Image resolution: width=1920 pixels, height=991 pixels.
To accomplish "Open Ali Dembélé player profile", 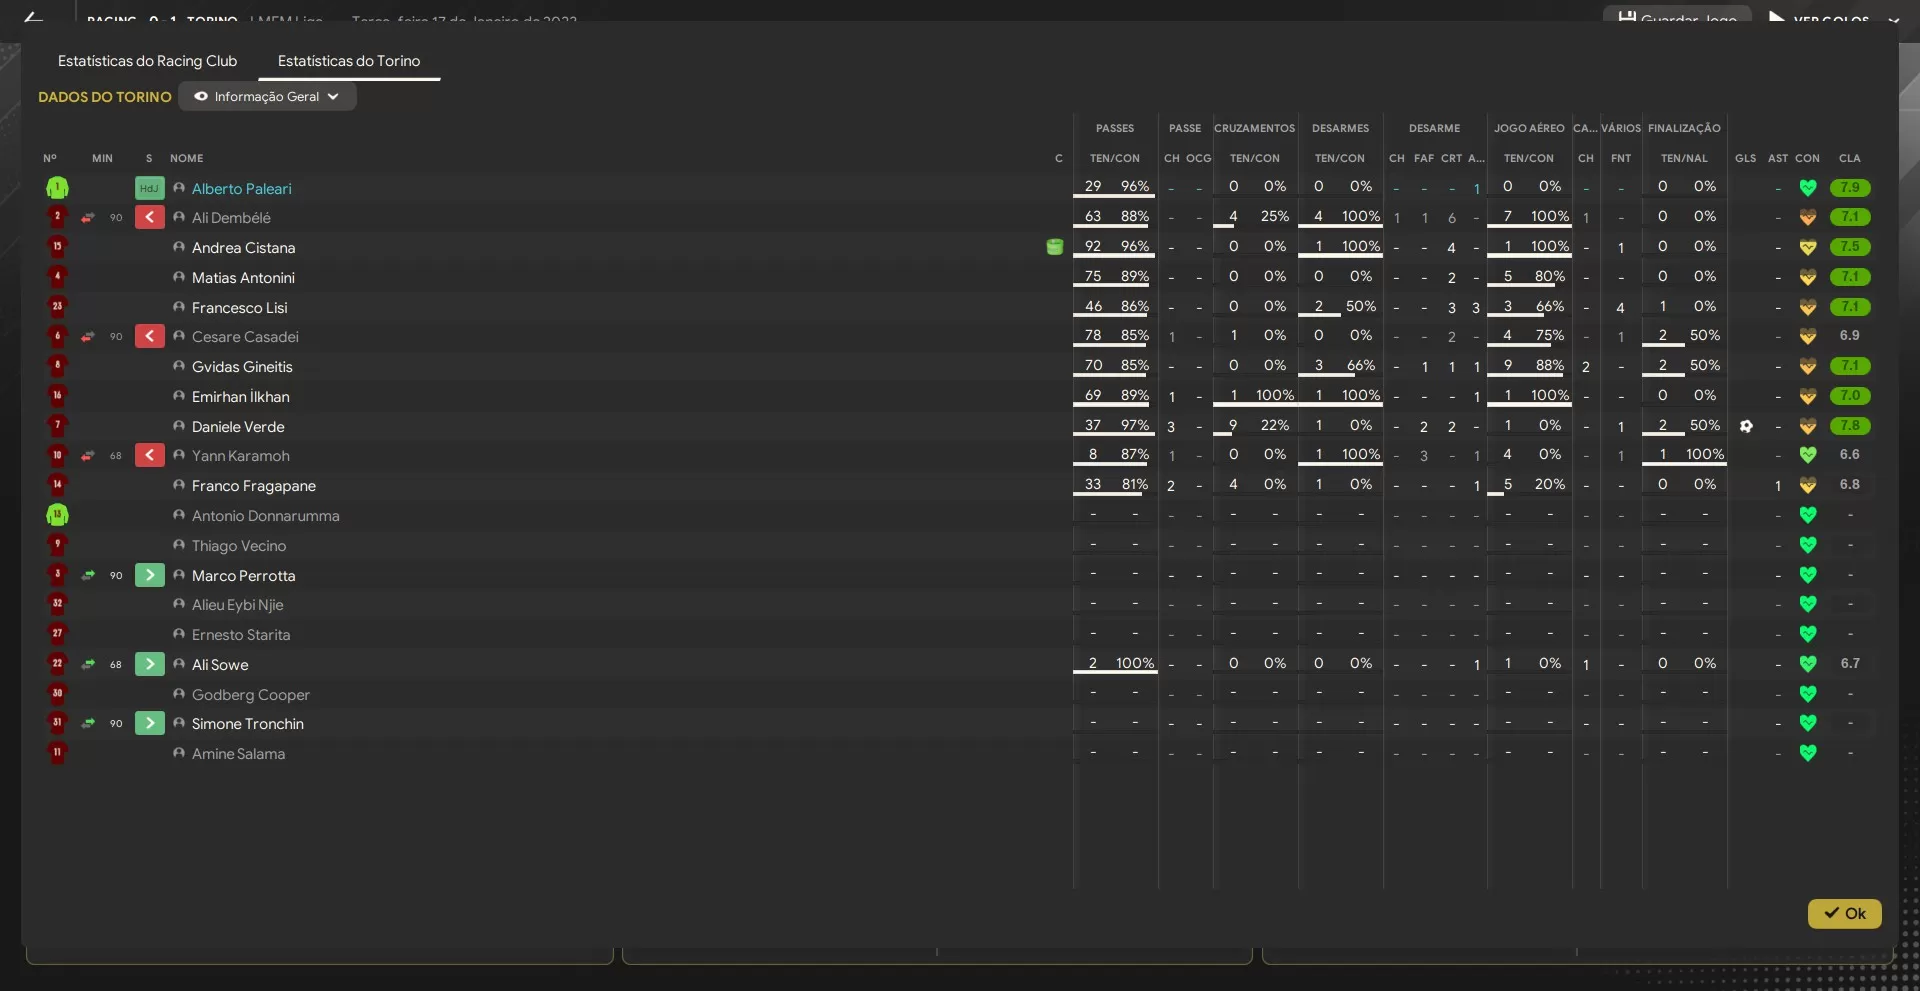I will pos(231,217).
